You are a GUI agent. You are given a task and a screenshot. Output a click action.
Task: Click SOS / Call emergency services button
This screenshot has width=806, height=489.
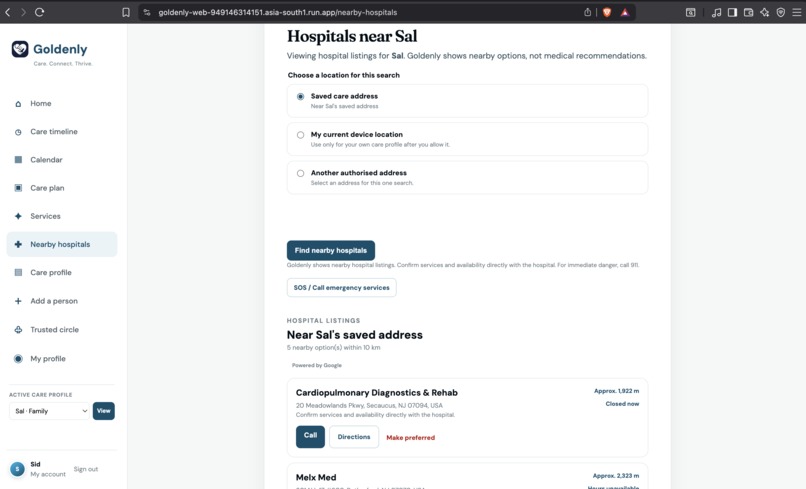(341, 287)
